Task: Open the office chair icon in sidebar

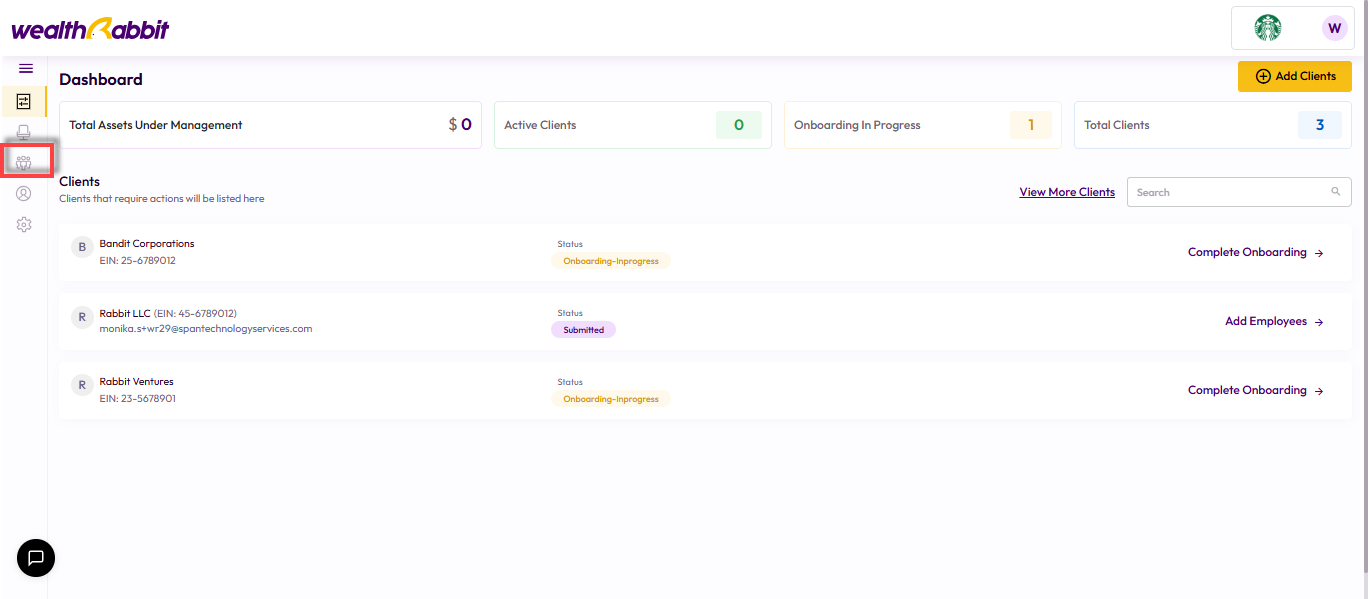Action: (24, 132)
